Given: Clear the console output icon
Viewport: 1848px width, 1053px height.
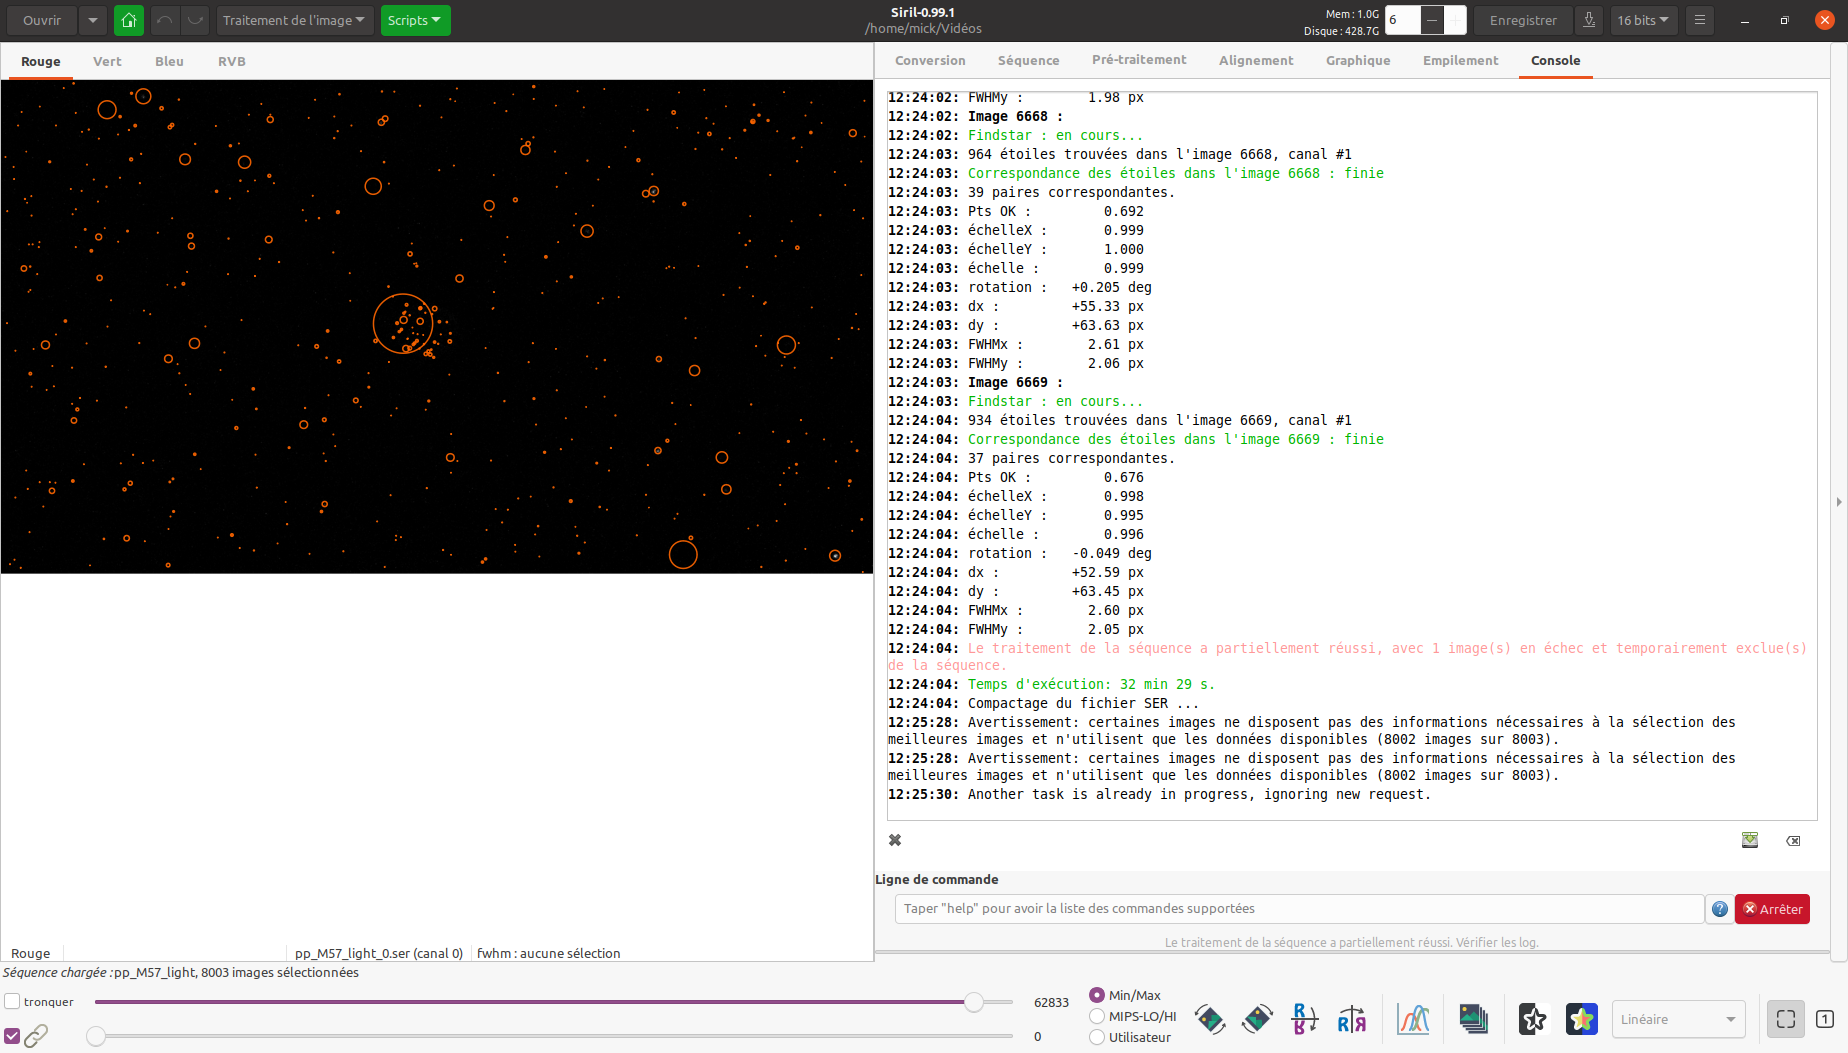Looking at the screenshot, I should pyautogui.click(x=1794, y=840).
